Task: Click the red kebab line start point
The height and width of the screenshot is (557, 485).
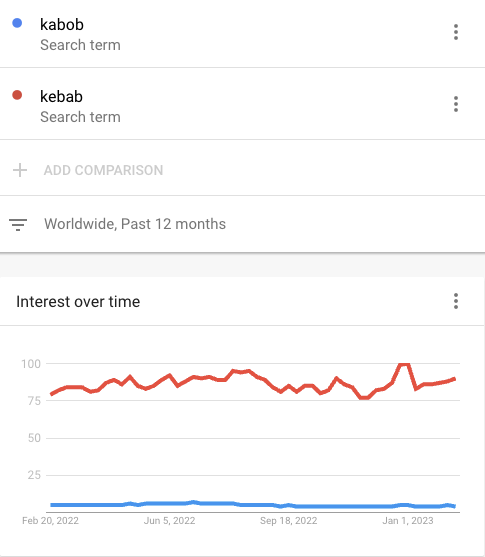Action: click(x=52, y=394)
